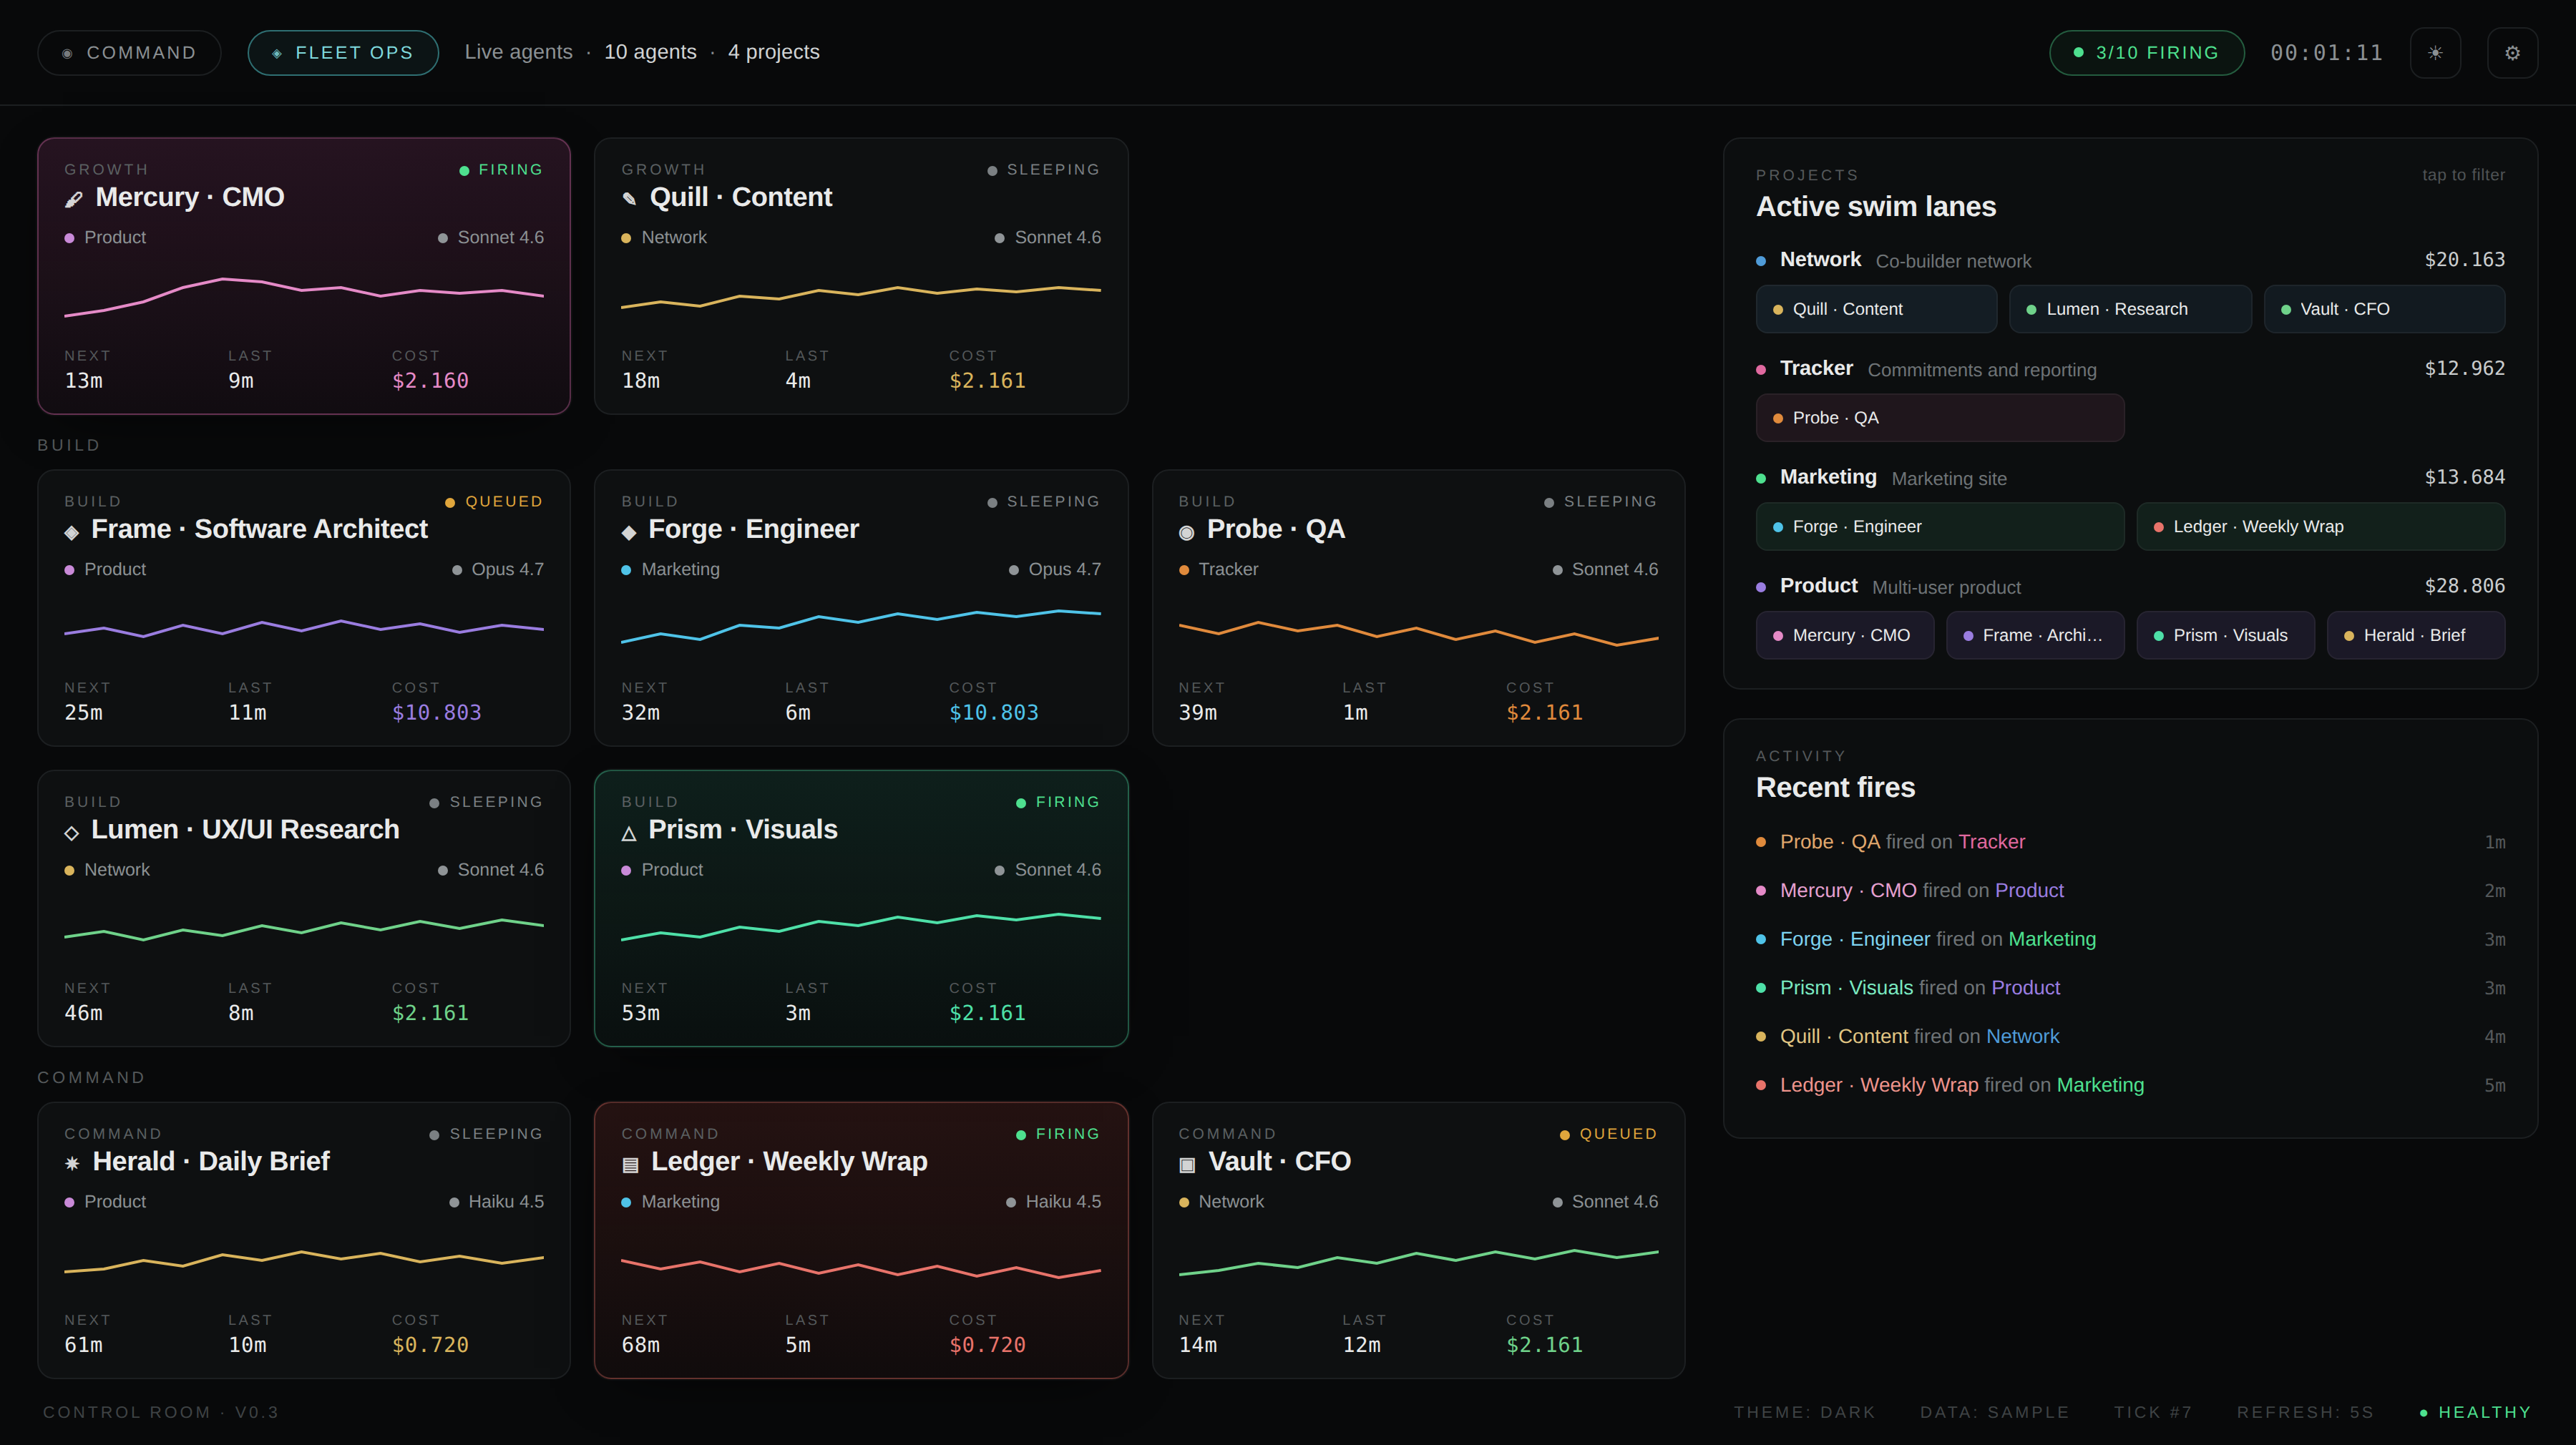Click the rocket icon beside Mercury · CMO
Screen dimensions: 2576x1445
click(74, 199)
